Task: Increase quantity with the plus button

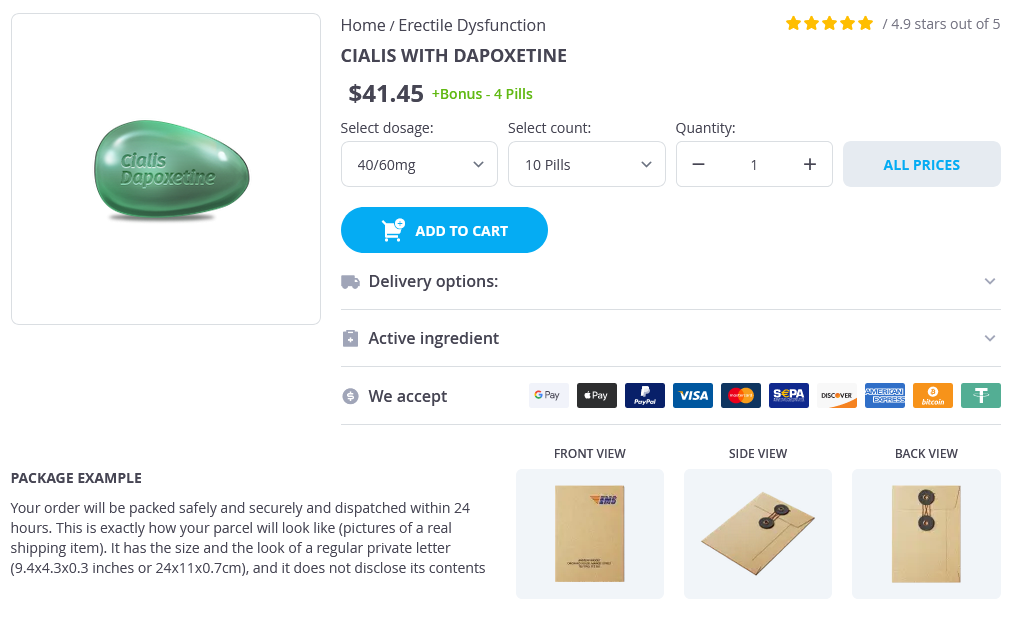Action: (810, 165)
